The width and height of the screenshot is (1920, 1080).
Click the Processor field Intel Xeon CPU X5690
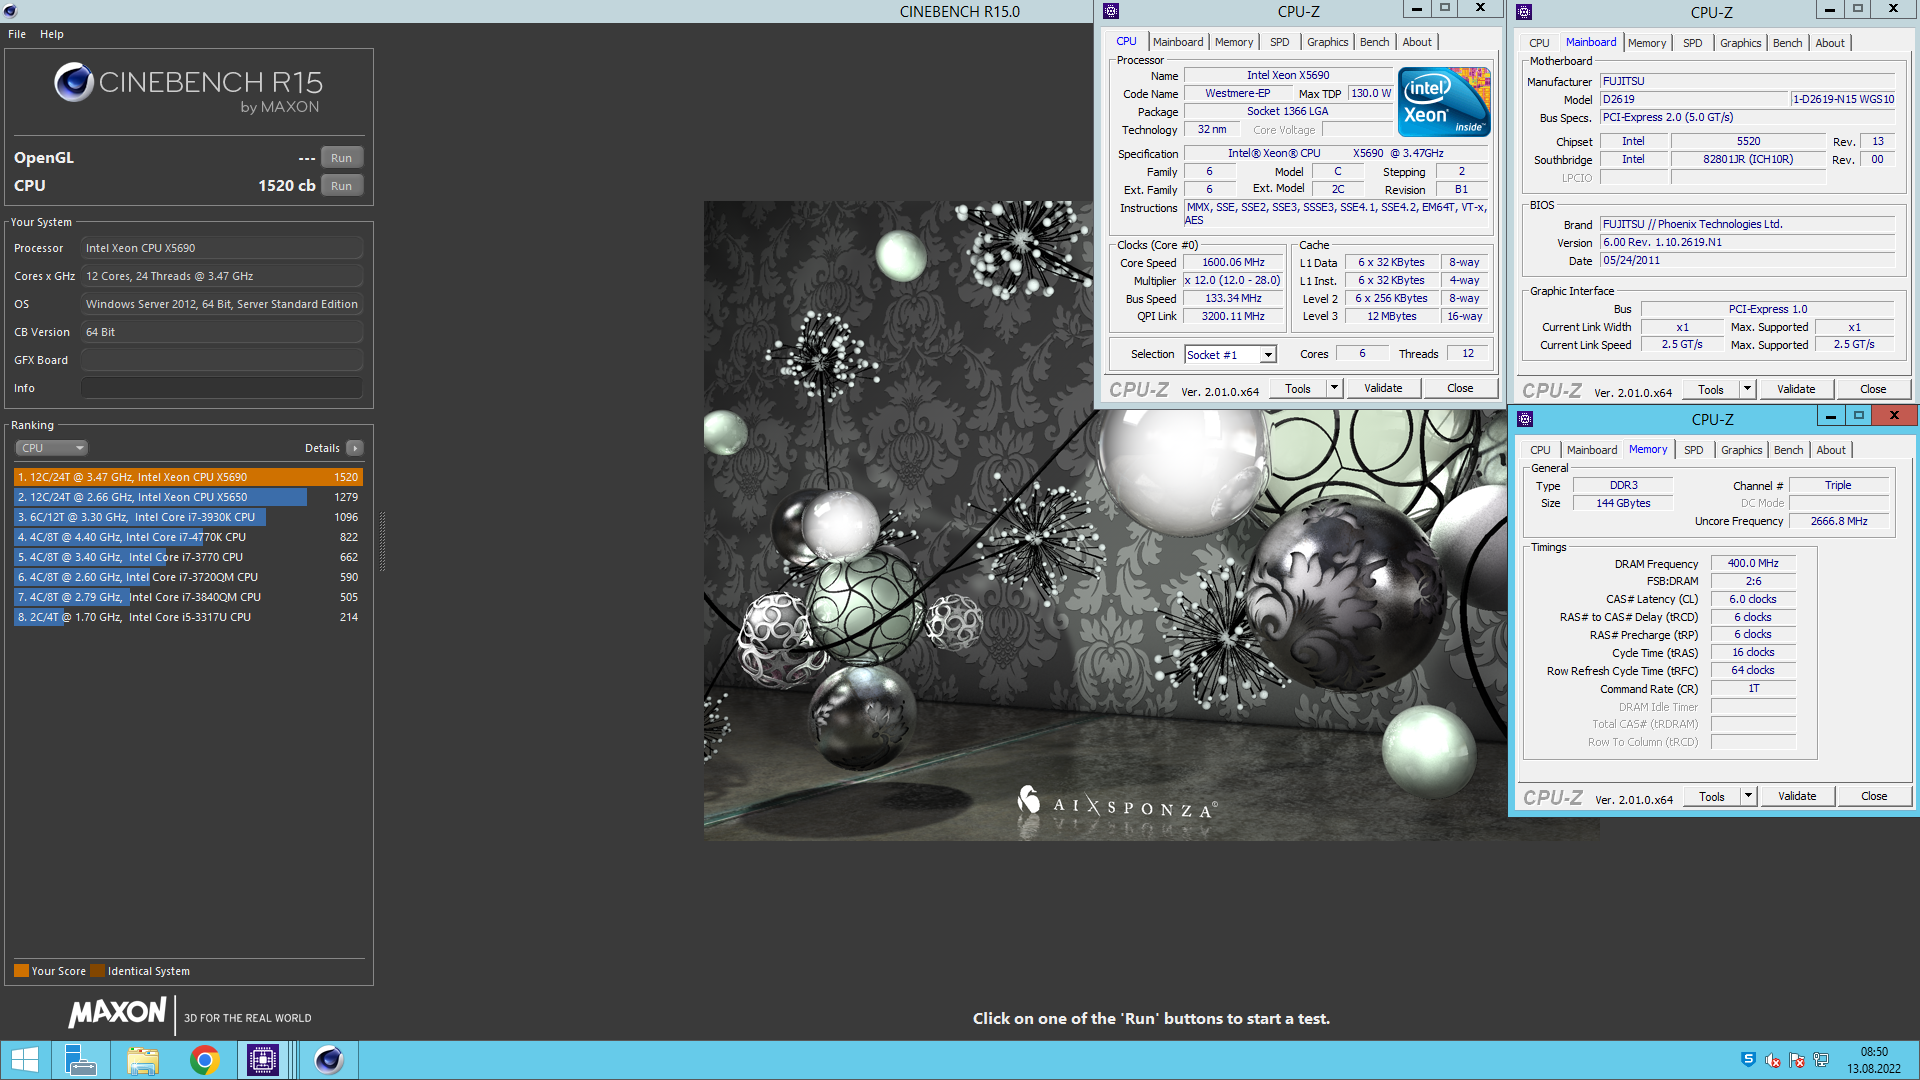tap(222, 248)
